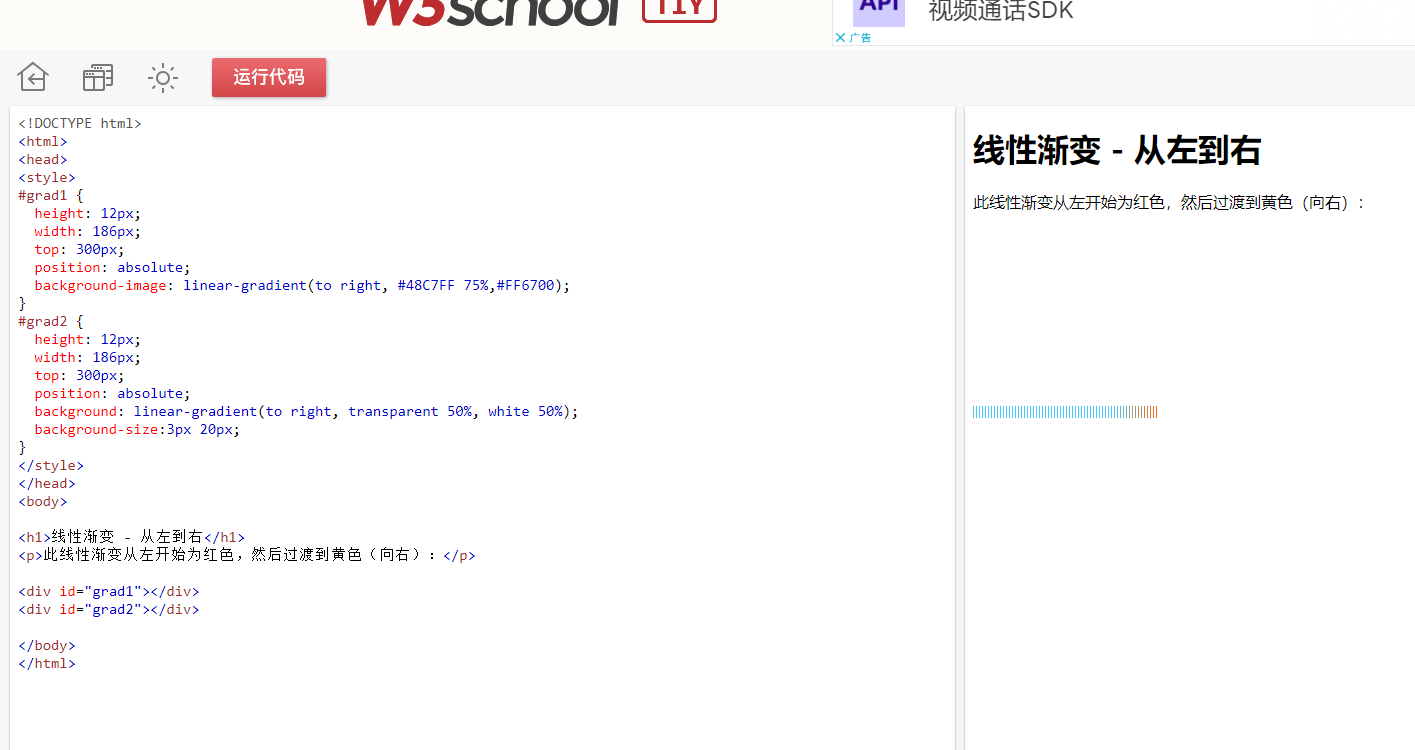
Task: Click the TIY logo badge
Action: tap(680, 10)
